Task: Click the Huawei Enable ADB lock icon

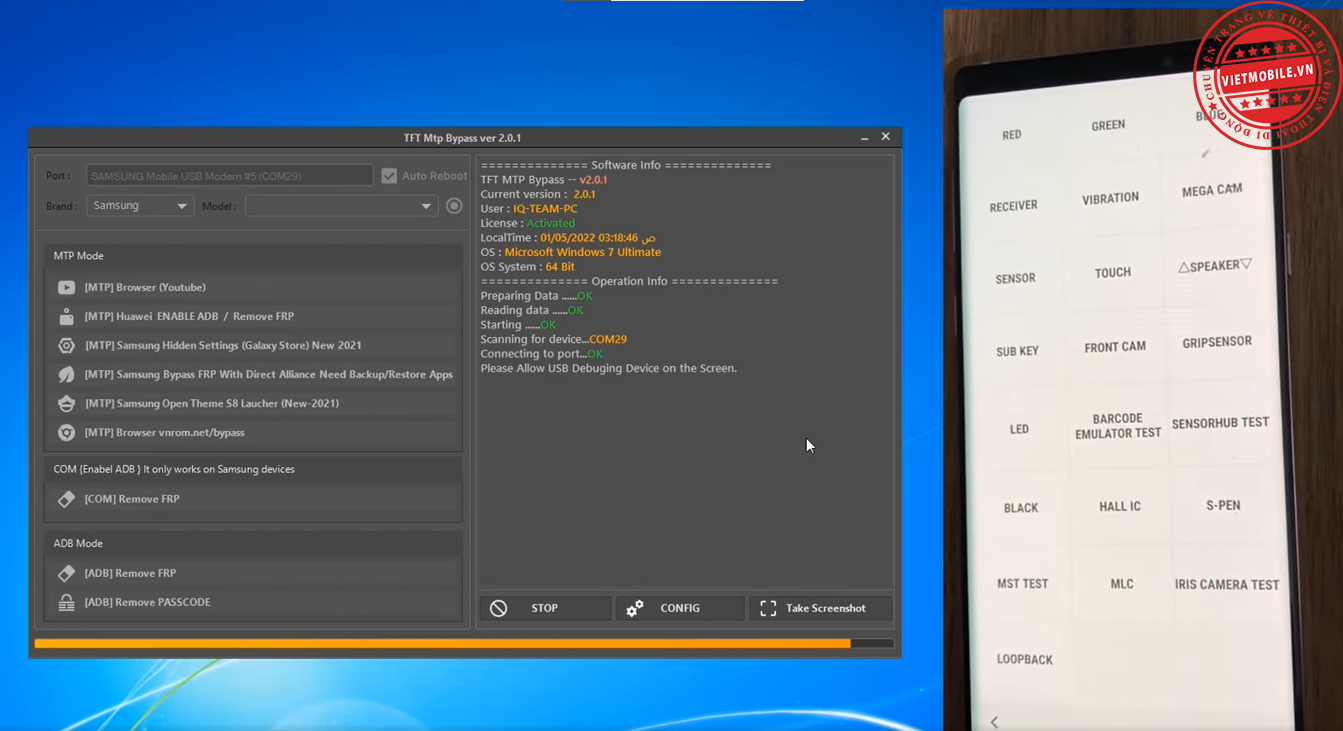Action: pyautogui.click(x=66, y=316)
